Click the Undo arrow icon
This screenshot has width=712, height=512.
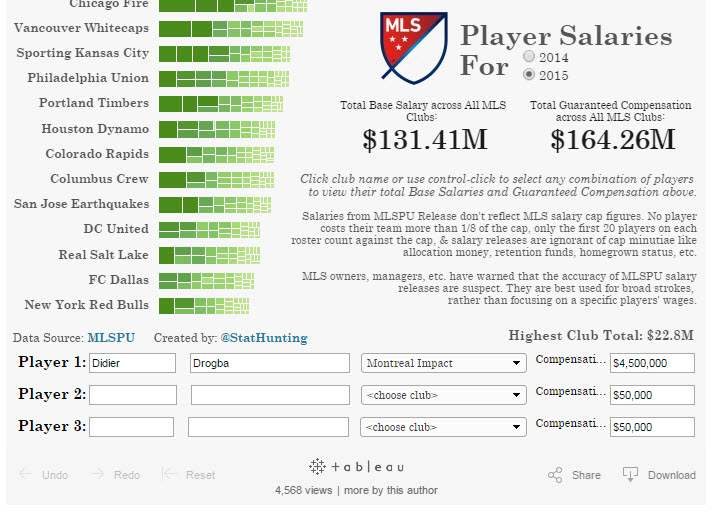pos(26,475)
